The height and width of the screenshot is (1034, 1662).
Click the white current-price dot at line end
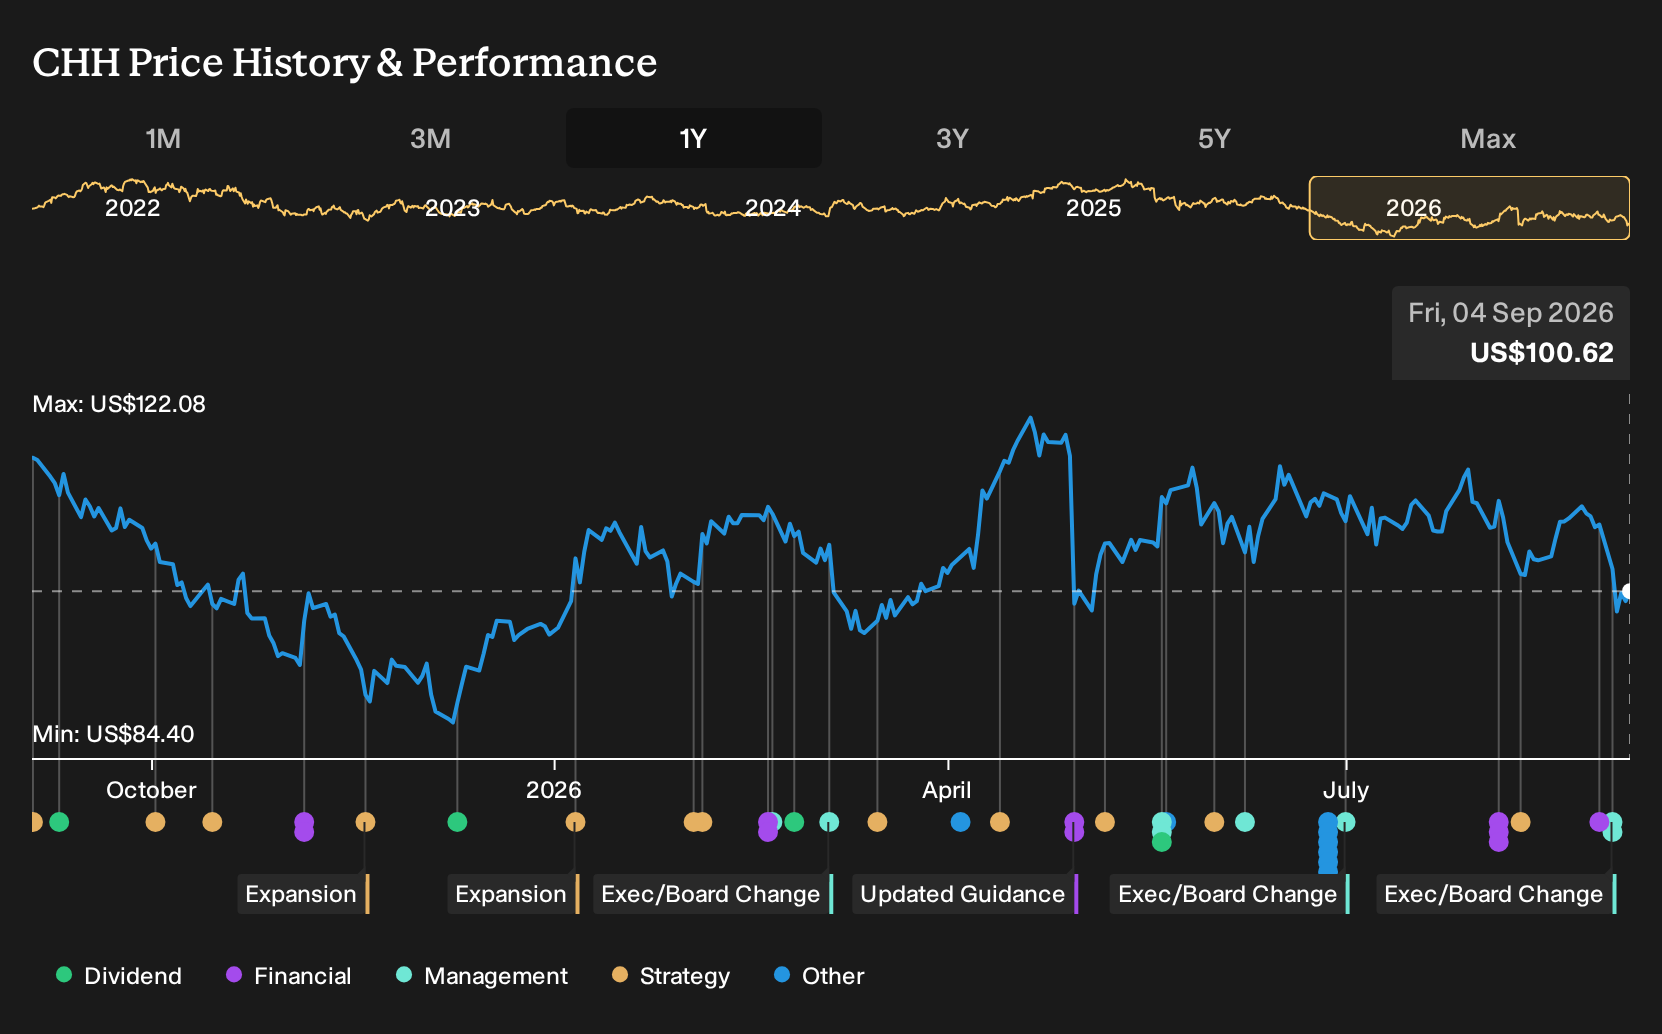click(1628, 591)
